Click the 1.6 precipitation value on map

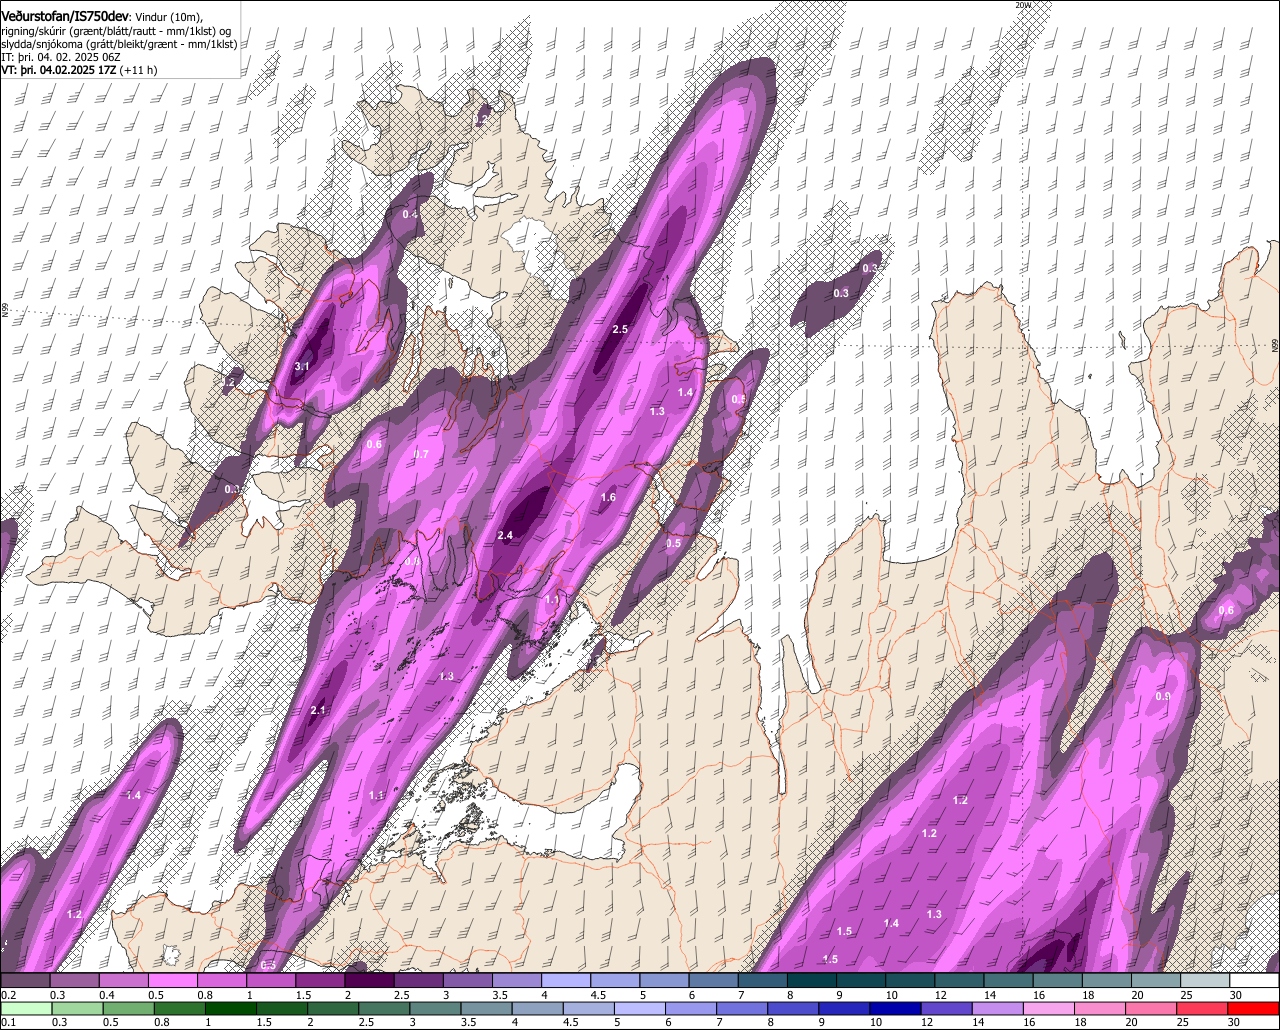608,497
